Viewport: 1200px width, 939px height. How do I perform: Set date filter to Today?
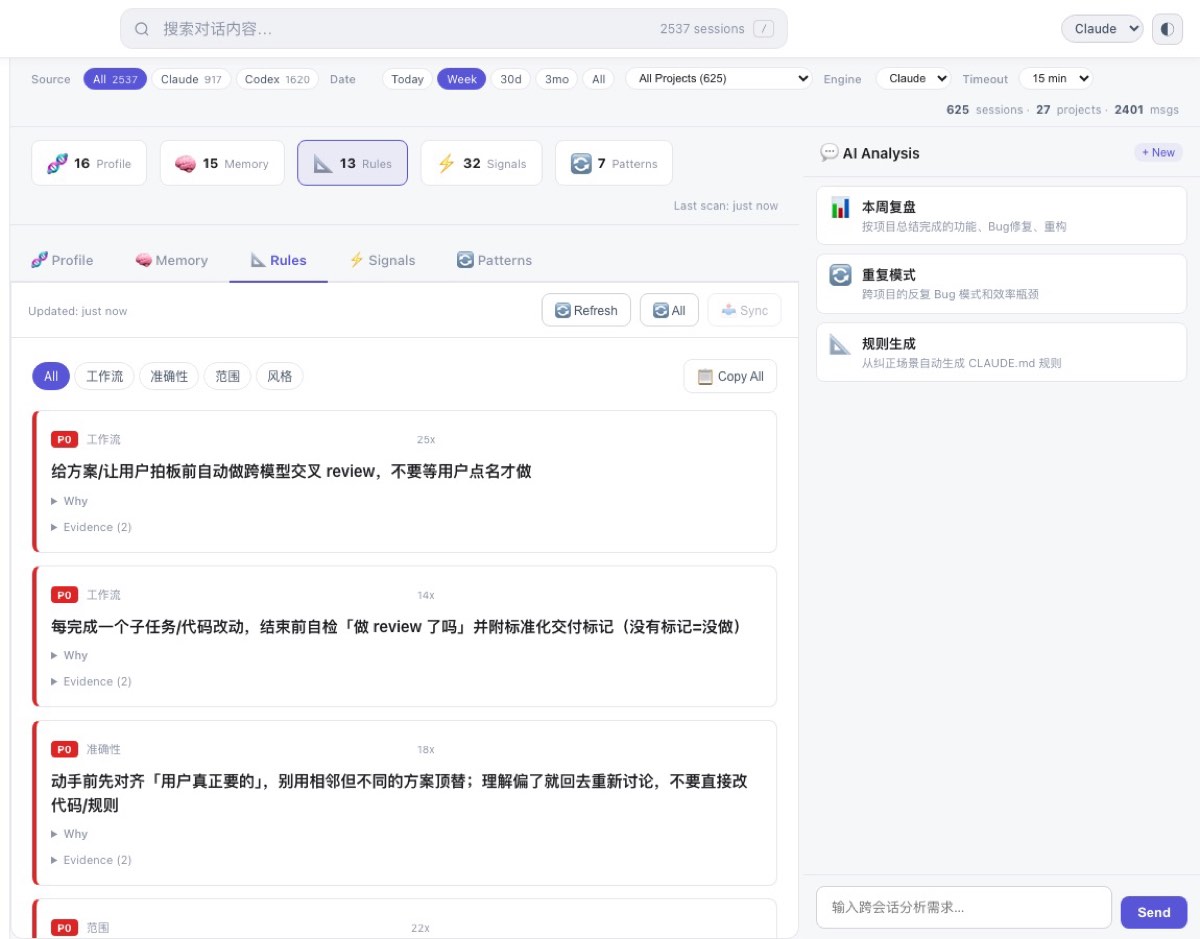click(x=407, y=79)
